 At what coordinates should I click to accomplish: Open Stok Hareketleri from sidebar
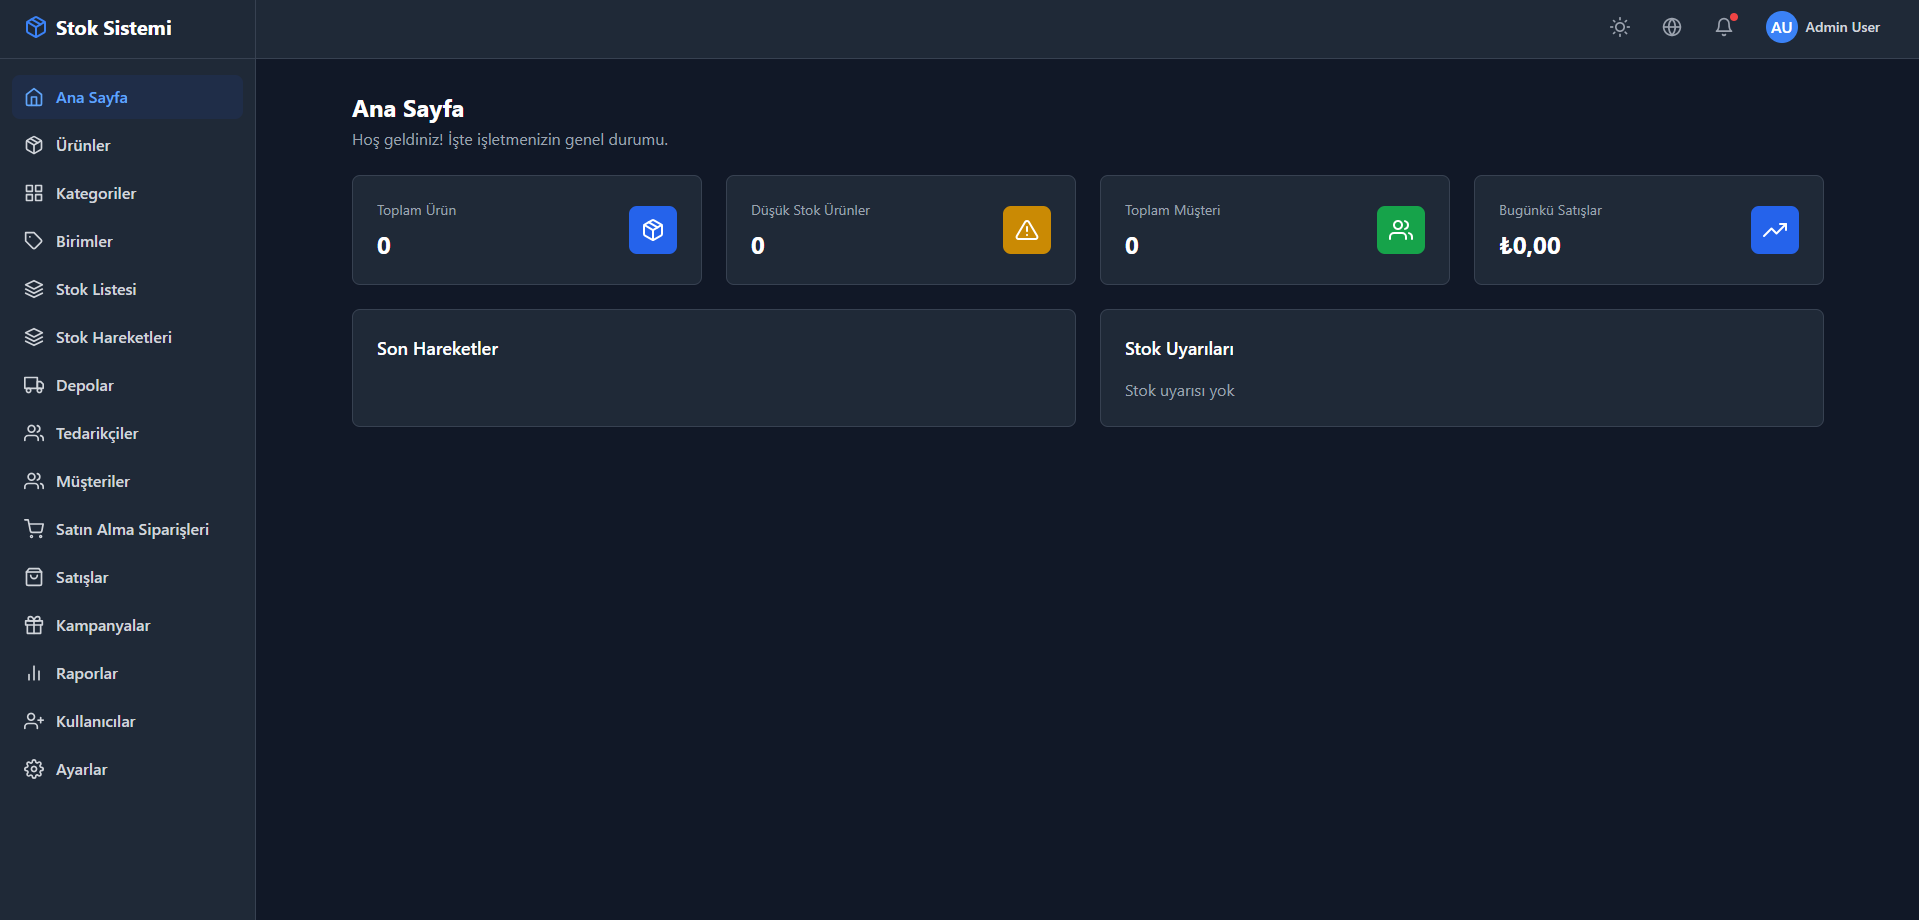coord(127,337)
